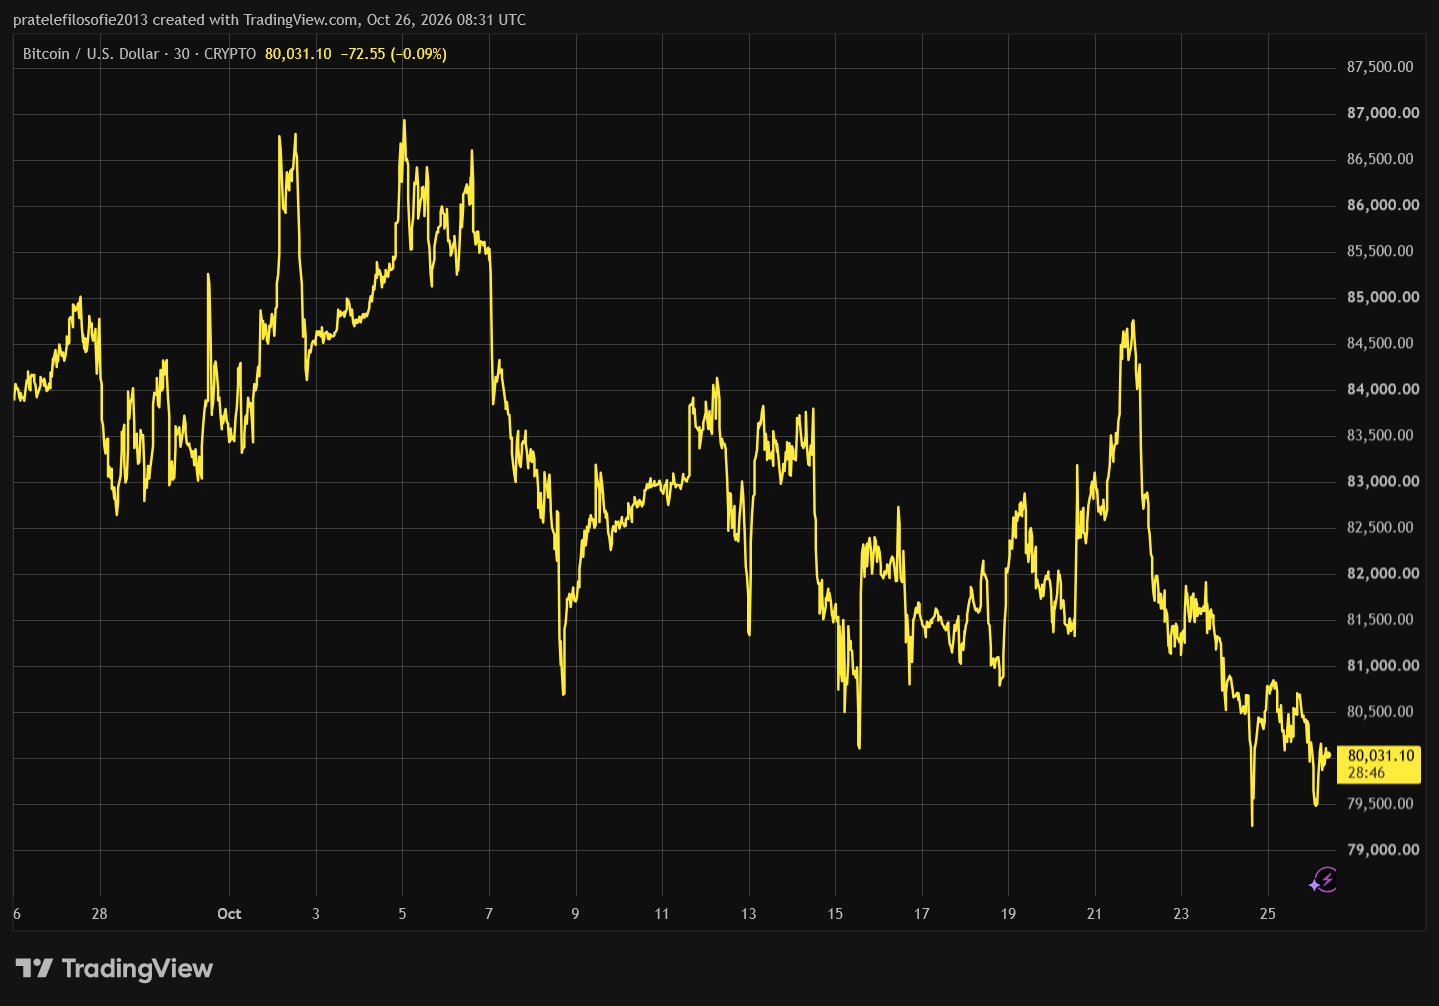Click the Oct month label on the time axis
Image resolution: width=1439 pixels, height=1006 pixels.
[x=229, y=914]
